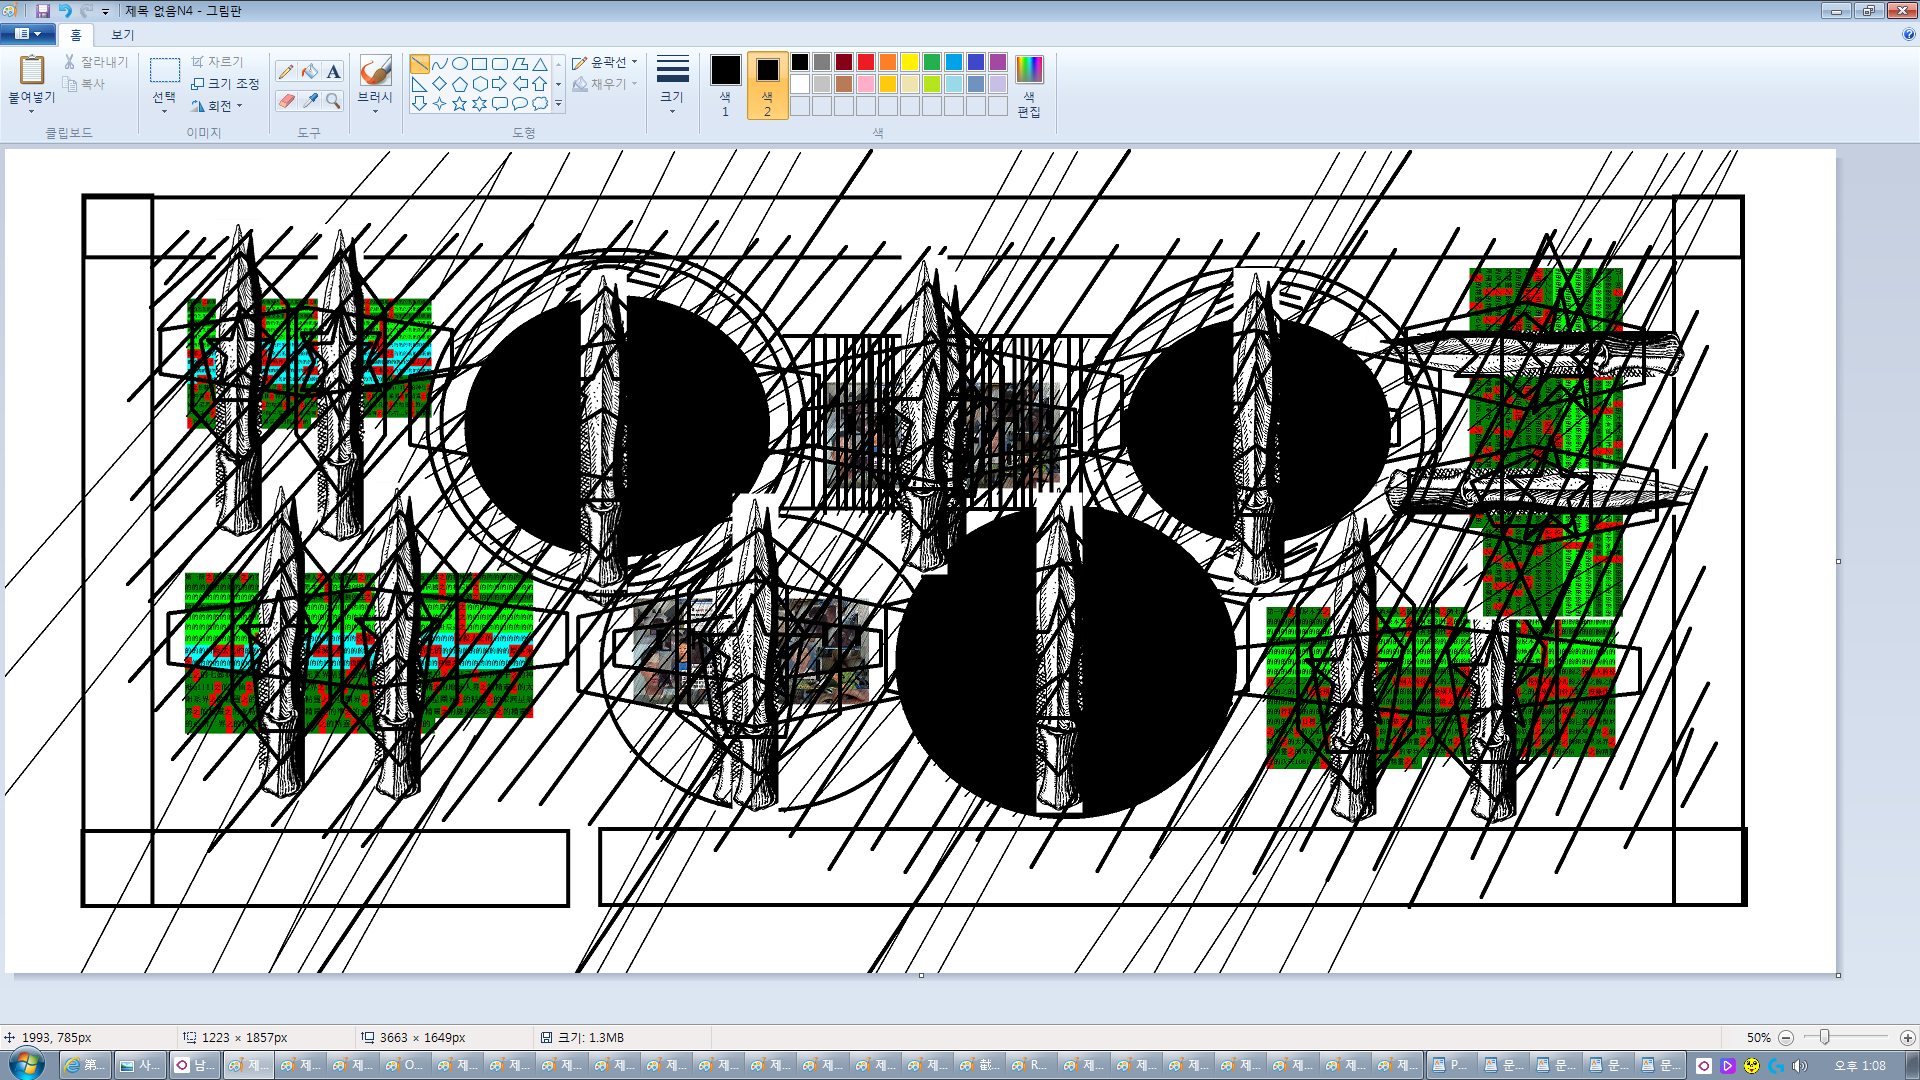Viewport: 1920px width, 1080px height.
Task: Choose the Oval shape
Action: pyautogui.click(x=460, y=64)
